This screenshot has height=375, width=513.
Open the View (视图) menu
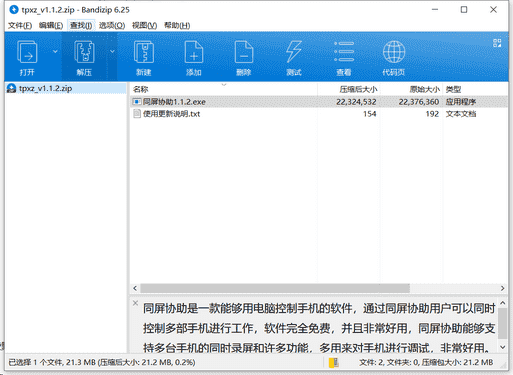[x=144, y=25]
